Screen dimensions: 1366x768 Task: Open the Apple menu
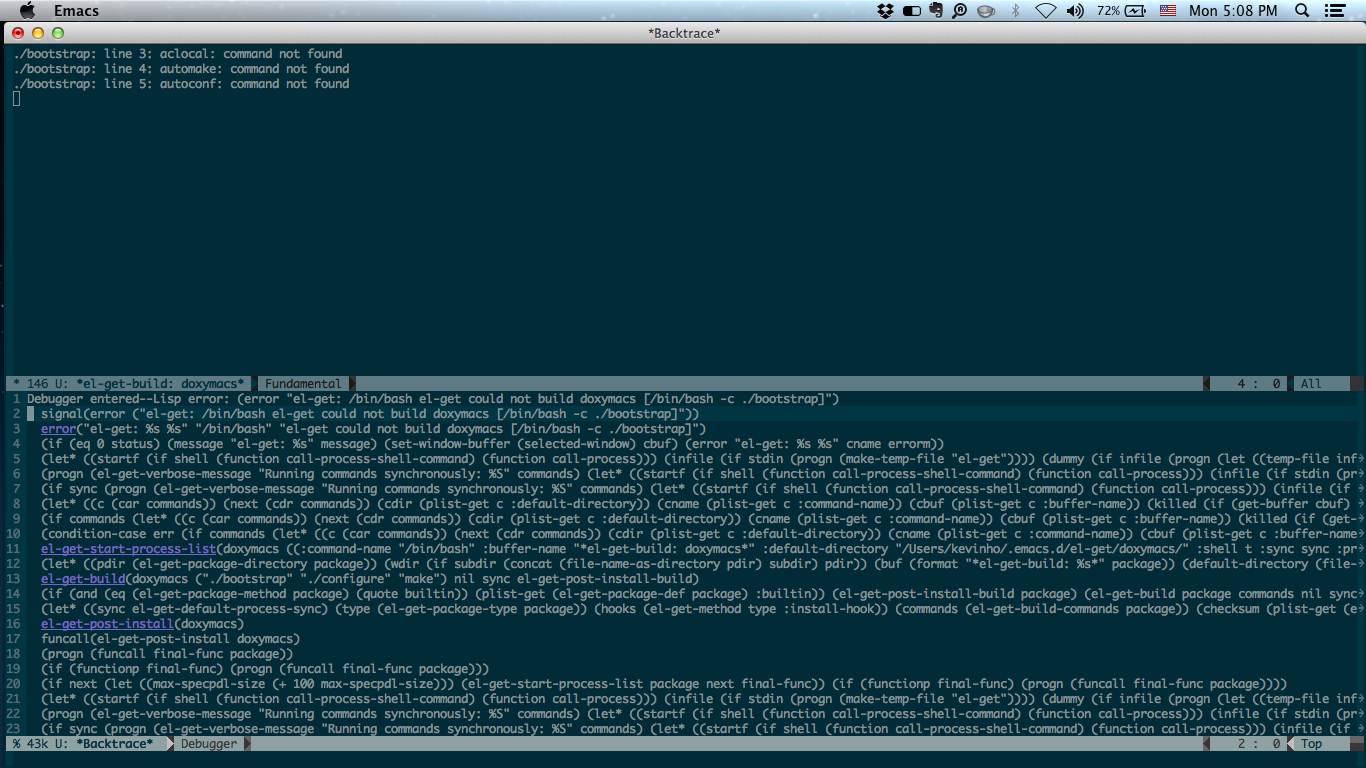(x=27, y=10)
